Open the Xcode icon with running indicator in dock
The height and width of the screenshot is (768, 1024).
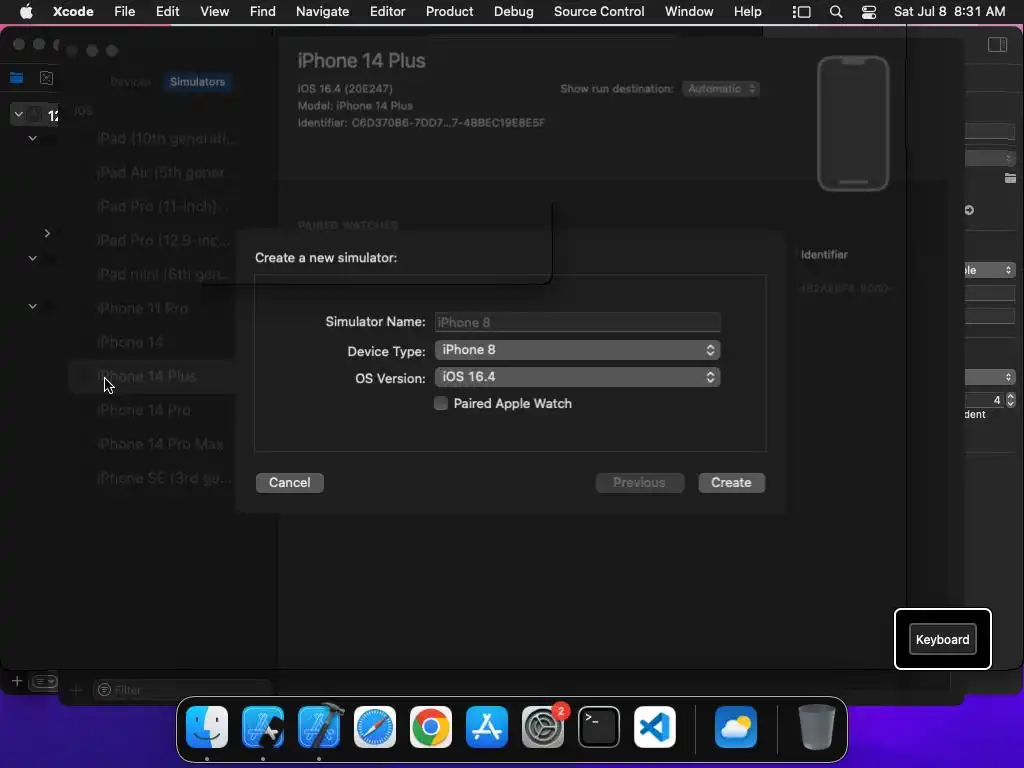320,727
